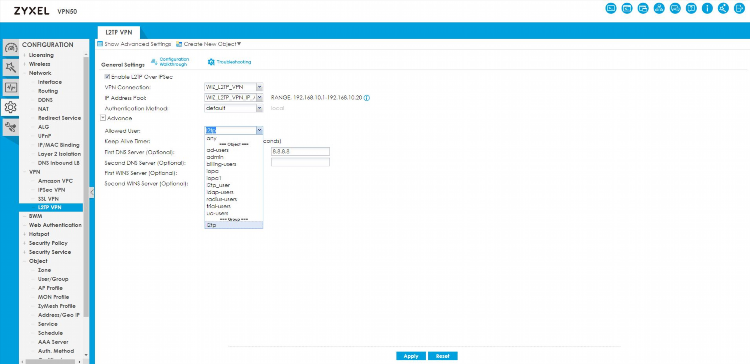This screenshot has width=750, height=364.
Task: Collapse the sidebar with arrow handle
Action: click(92, 191)
